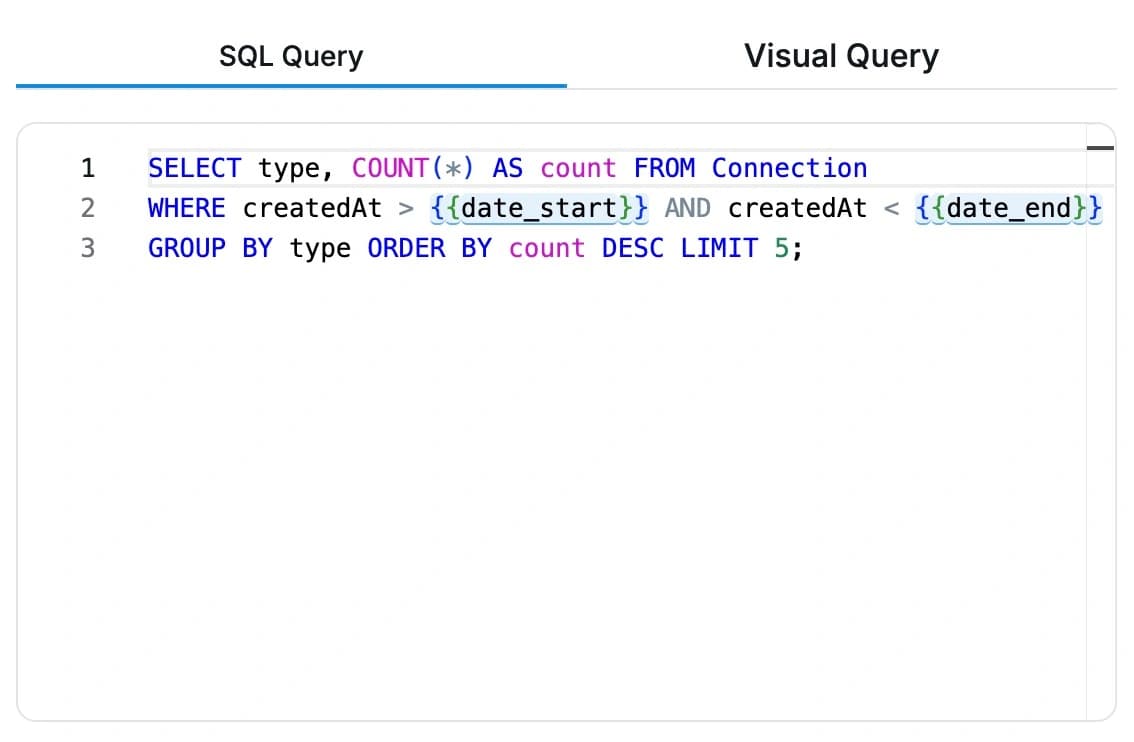Viewport: 1134px width, 742px height.
Task: Click the empty editor area below the query
Action: coord(560,450)
